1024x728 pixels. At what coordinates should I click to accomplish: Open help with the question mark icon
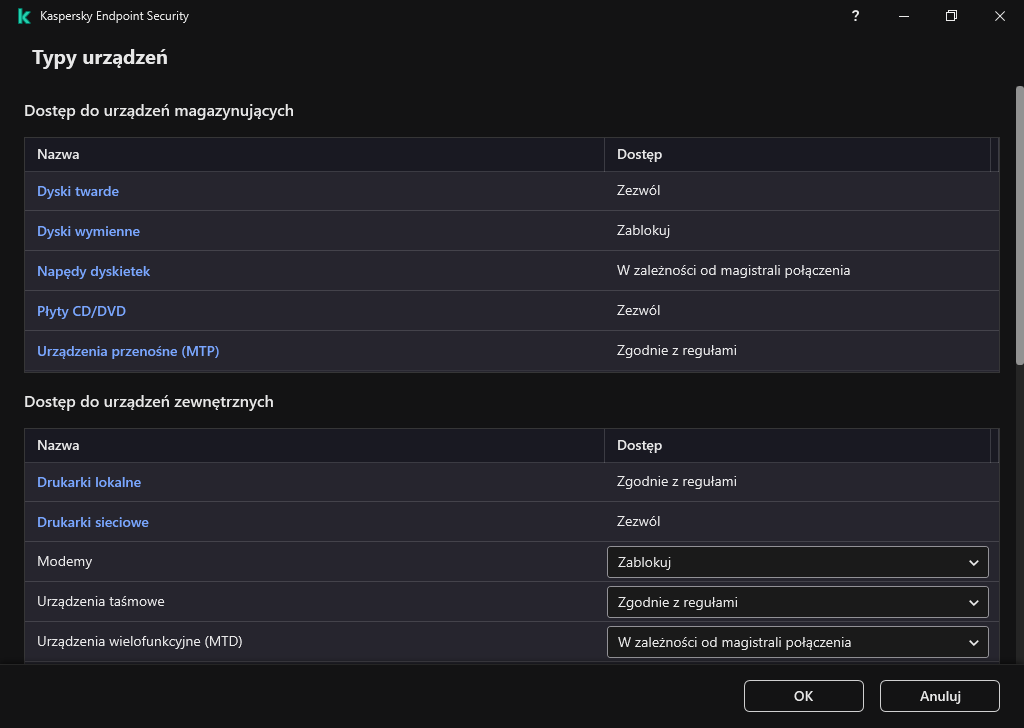(855, 16)
